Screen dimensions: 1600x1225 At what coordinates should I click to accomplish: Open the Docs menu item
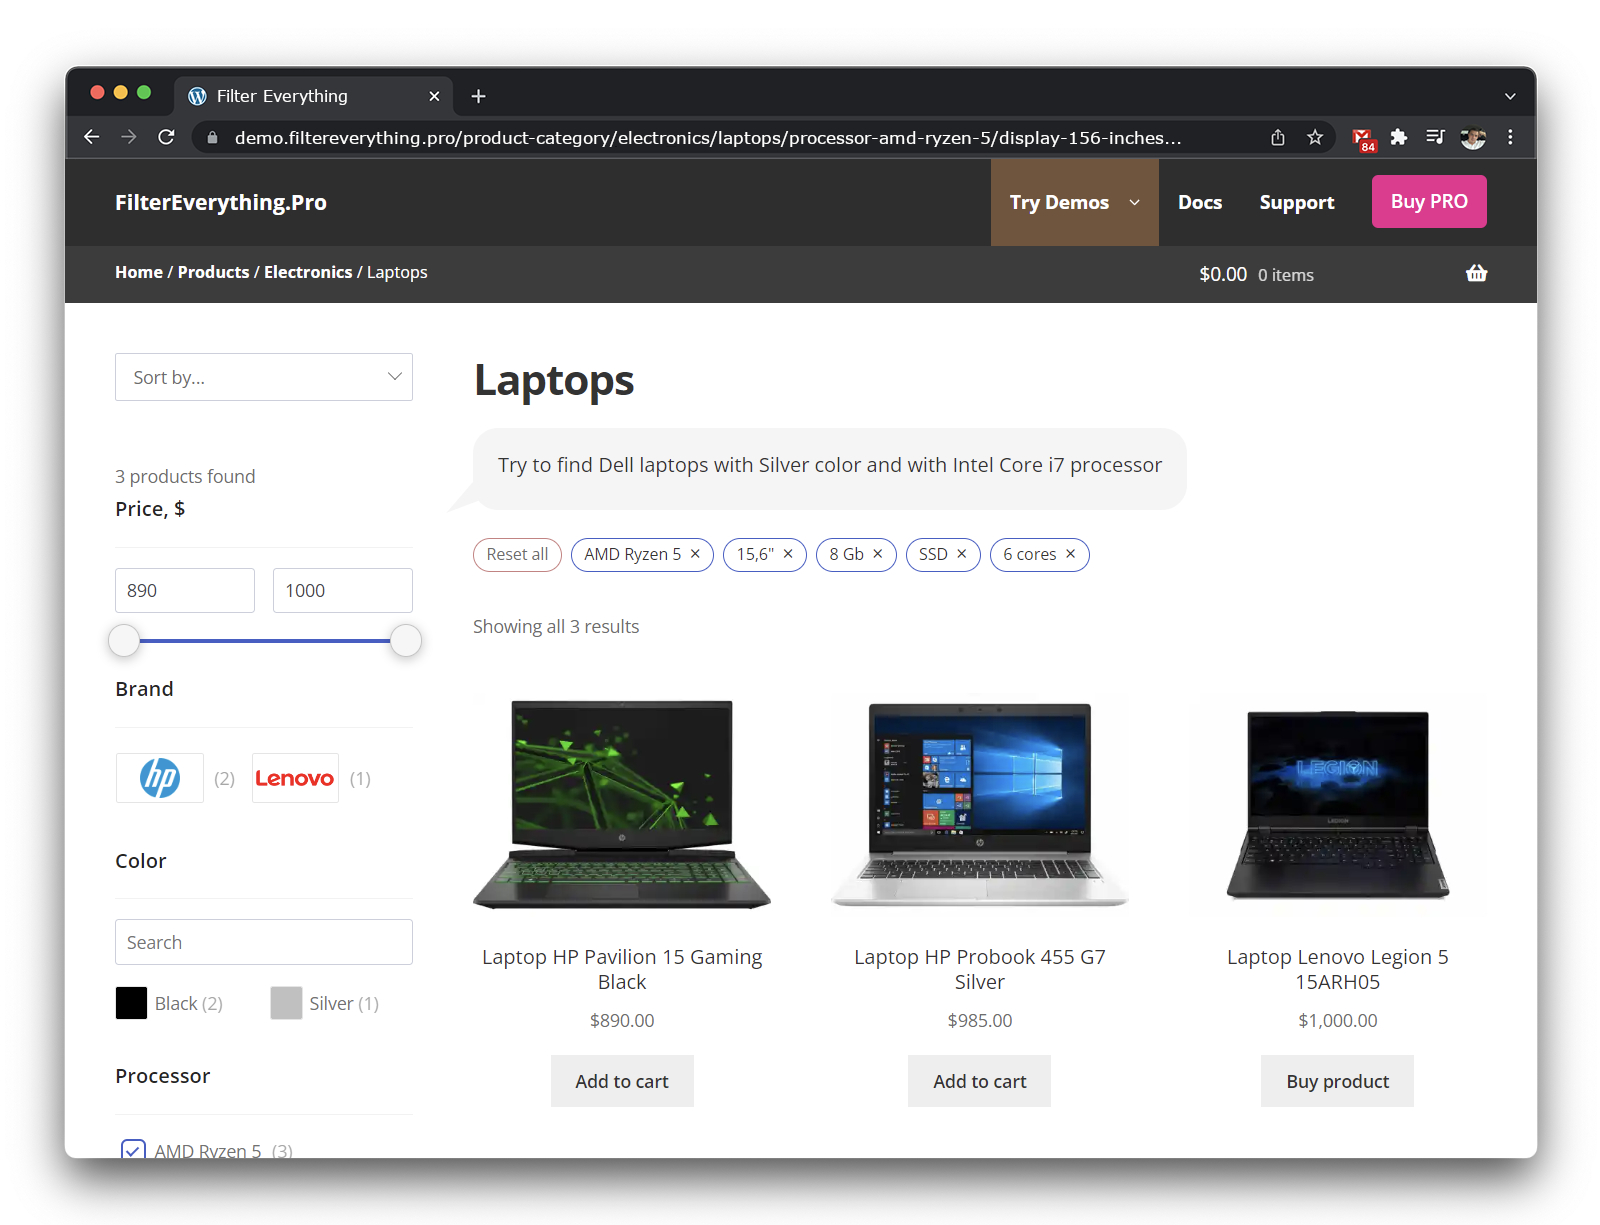point(1199,202)
